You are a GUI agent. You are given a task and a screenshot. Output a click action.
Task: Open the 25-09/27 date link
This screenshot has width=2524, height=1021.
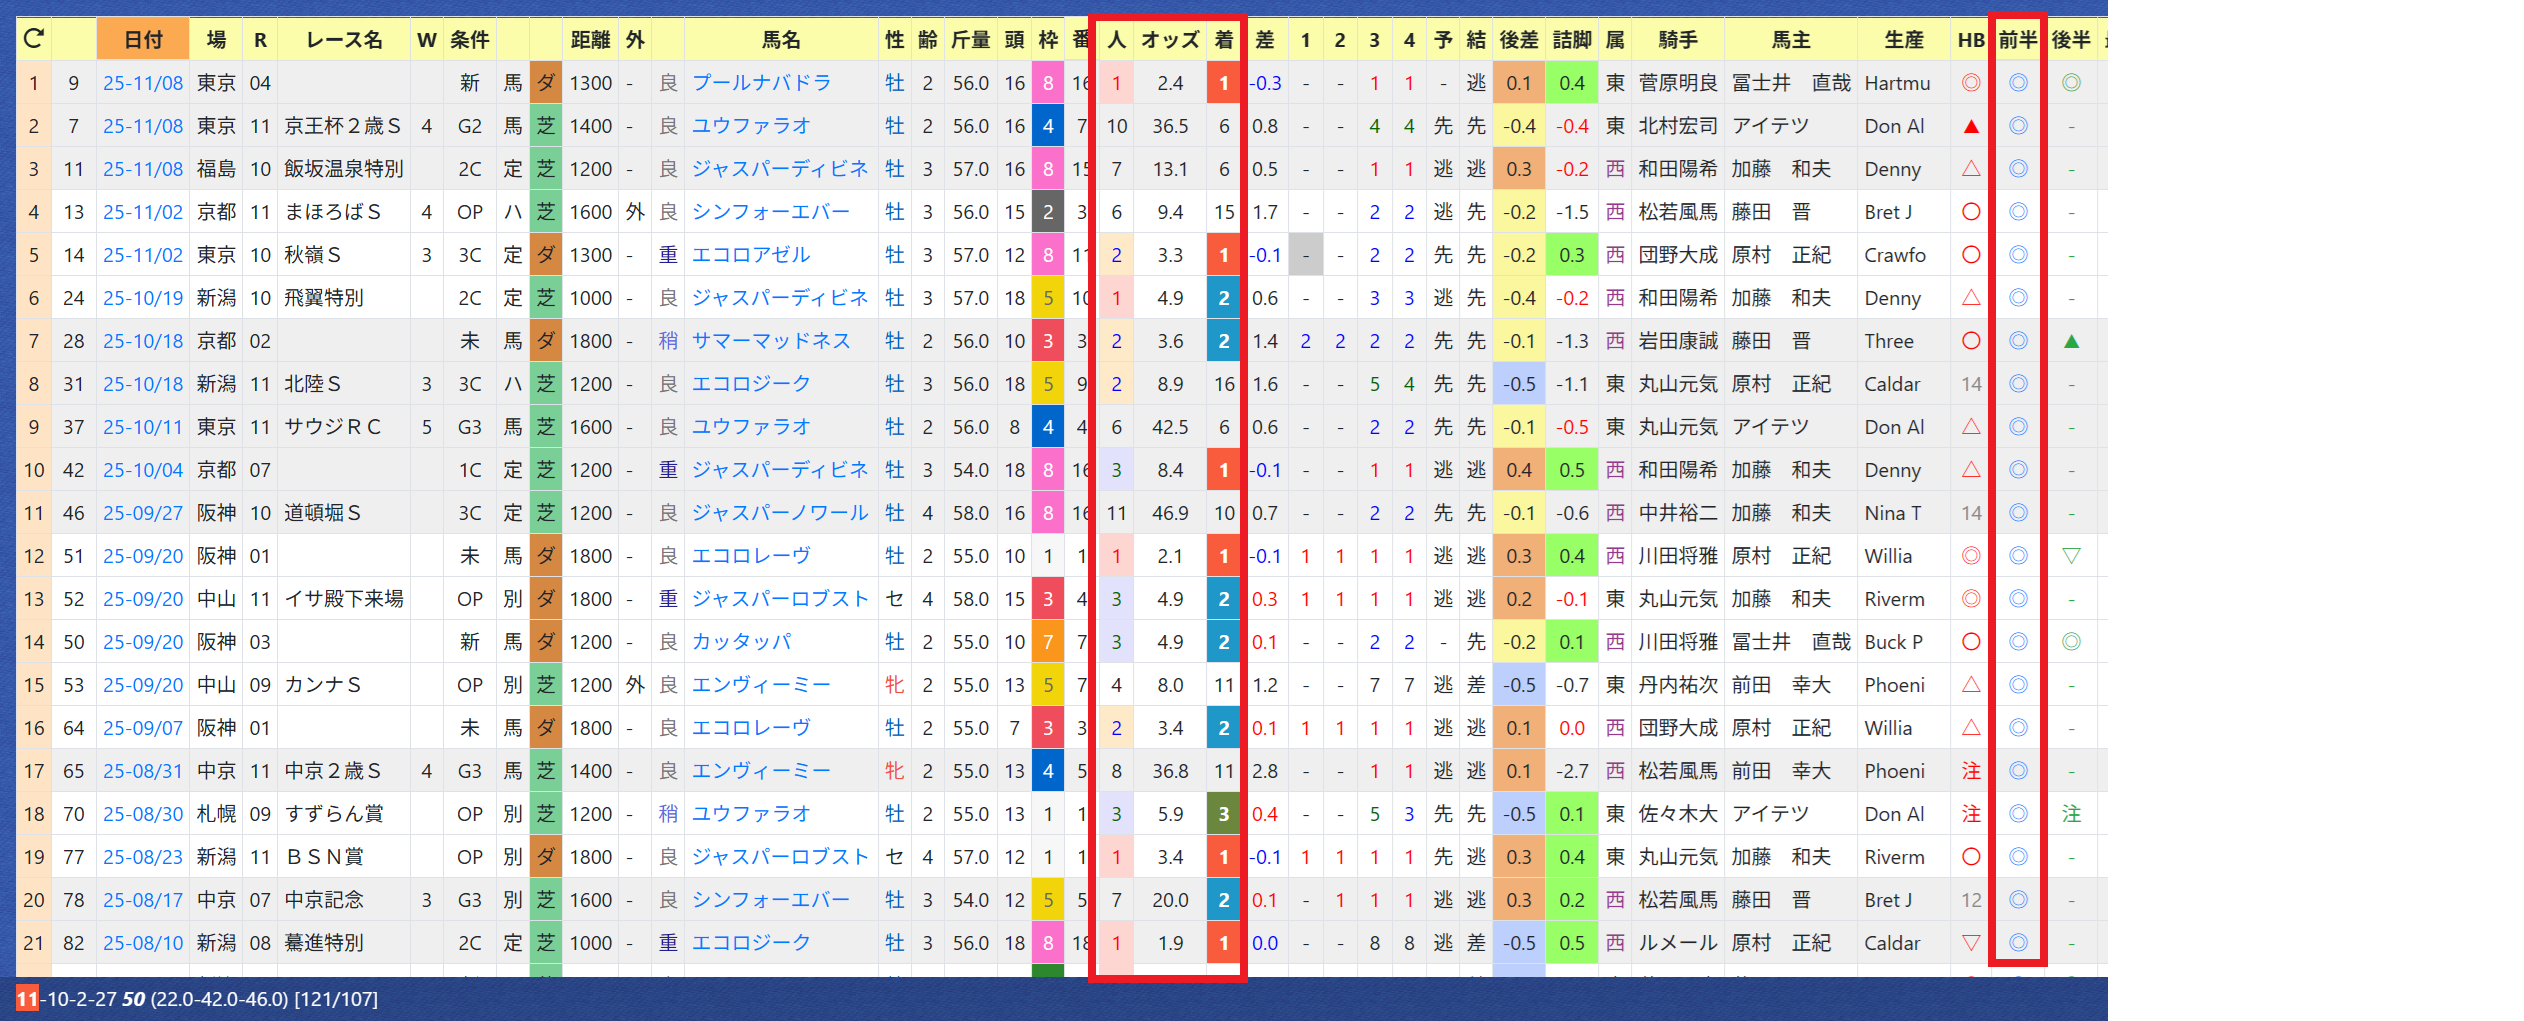[143, 513]
